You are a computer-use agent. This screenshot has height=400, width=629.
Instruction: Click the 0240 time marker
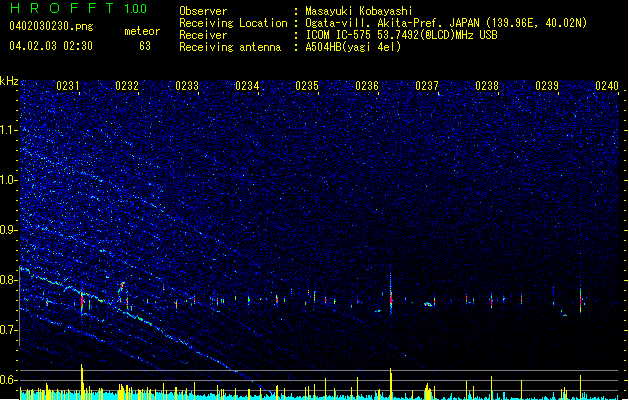(x=607, y=86)
